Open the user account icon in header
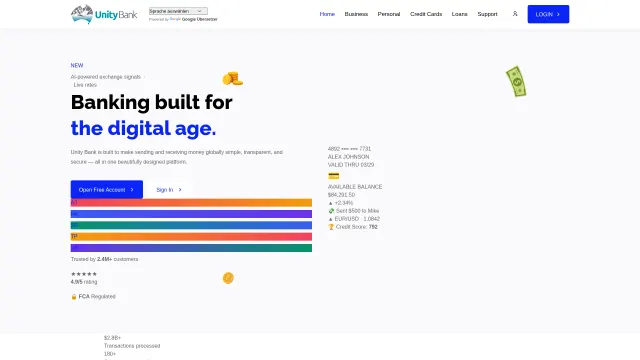This screenshot has width=640, height=360. (x=515, y=14)
